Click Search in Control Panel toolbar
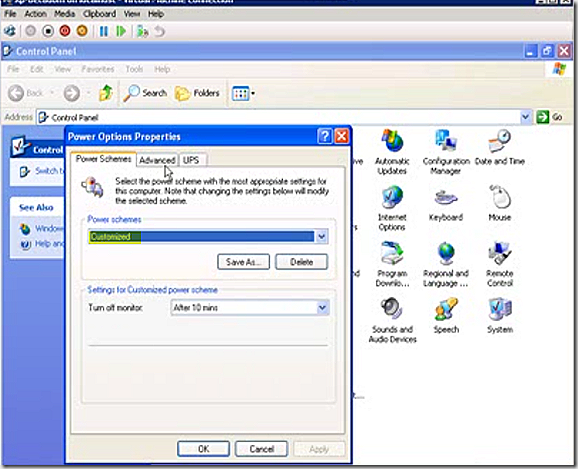The height and width of the screenshot is (469, 578). click(x=145, y=93)
